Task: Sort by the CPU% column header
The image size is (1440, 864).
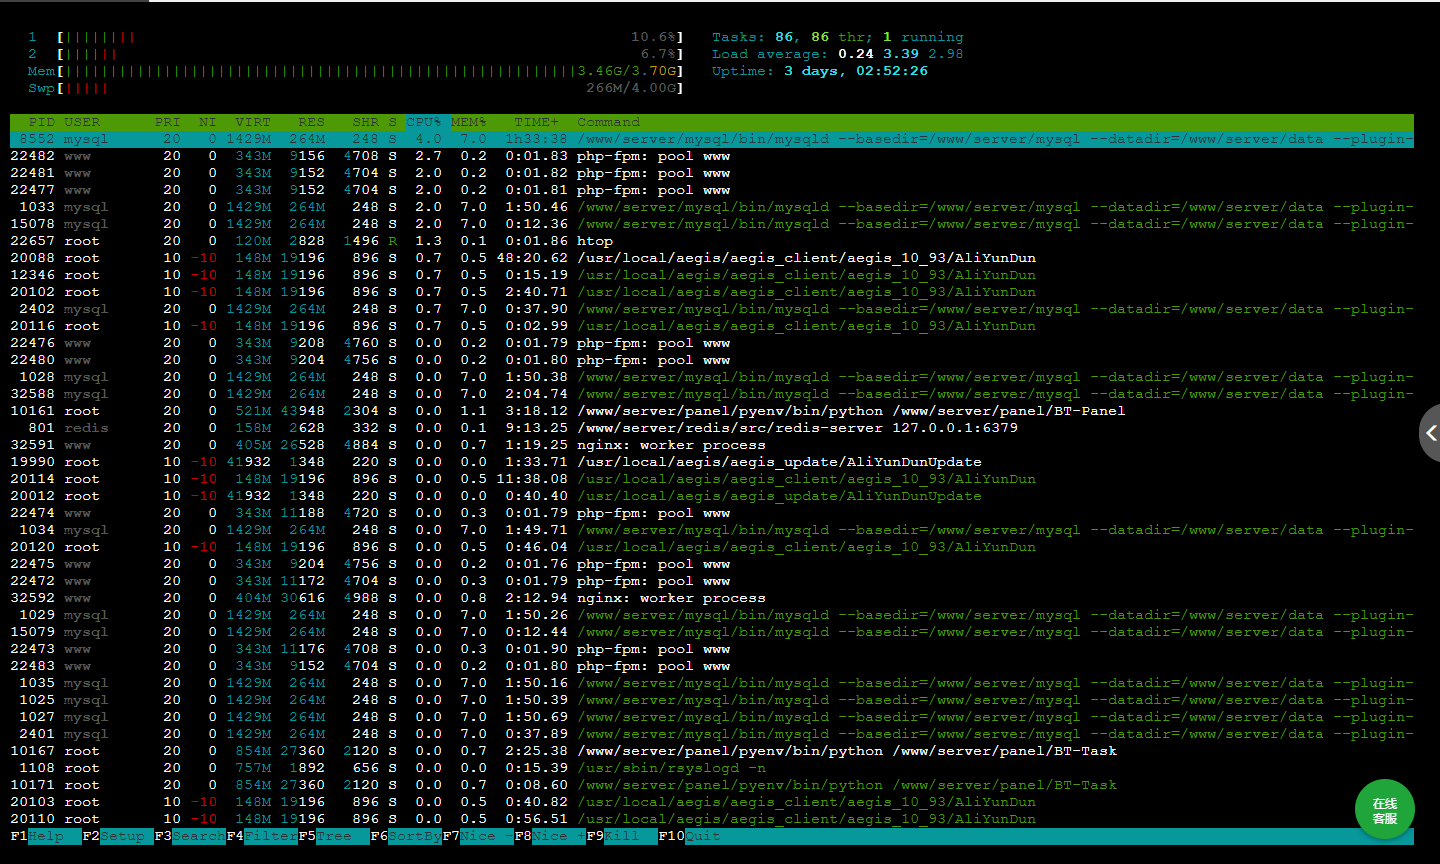Action: (424, 122)
